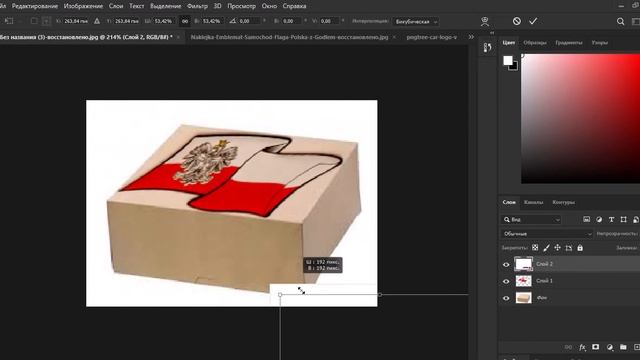Switch to the Контуры tab
The height and width of the screenshot is (360, 640).
563,202
